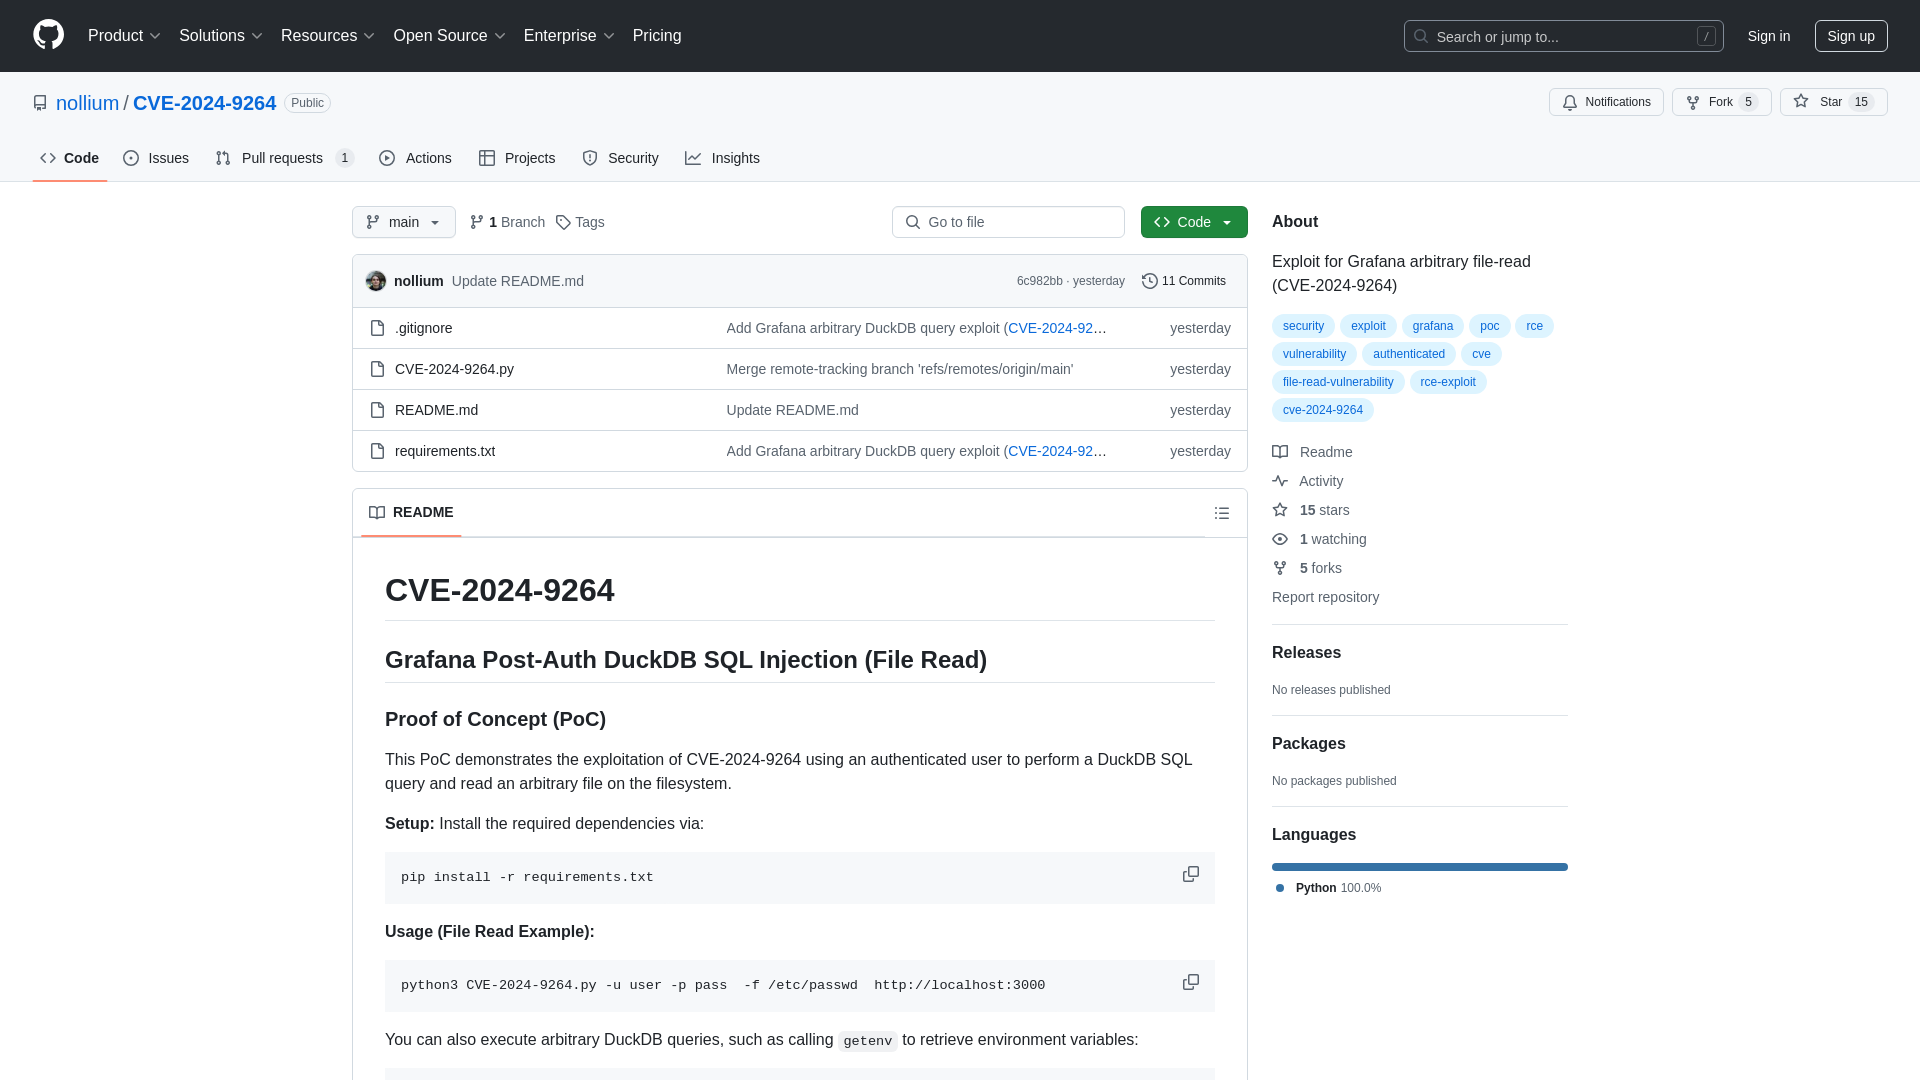Select the authenticated topic tag
1920x1080 pixels.
[x=1408, y=354]
